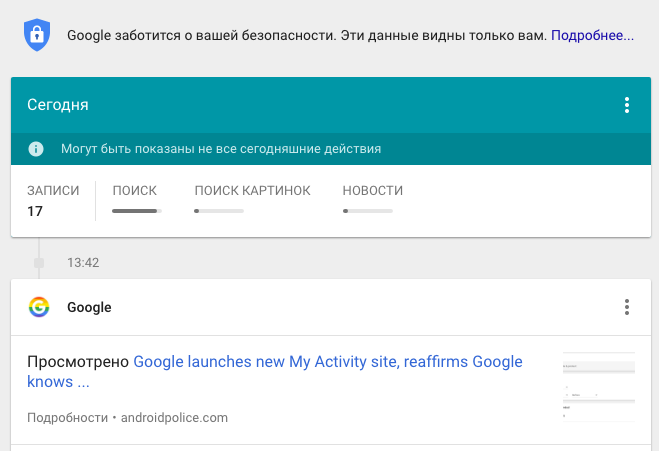This screenshot has height=451, width=659.
Task: Click the Подробности details link
Action: 68,418
